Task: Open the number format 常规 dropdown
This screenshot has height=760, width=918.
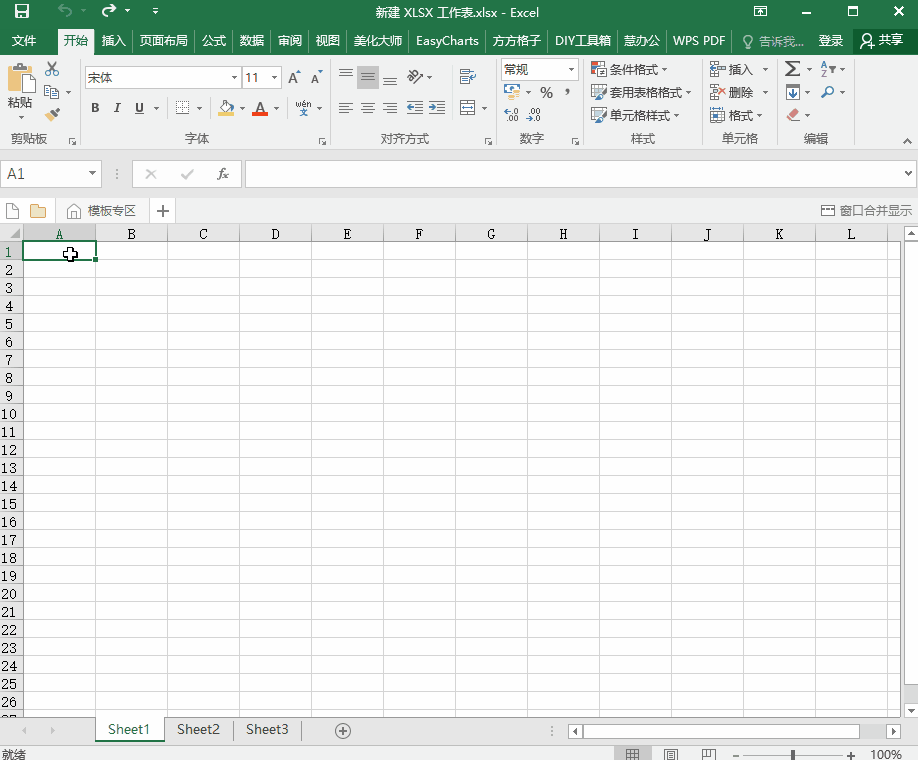Action: tap(571, 69)
